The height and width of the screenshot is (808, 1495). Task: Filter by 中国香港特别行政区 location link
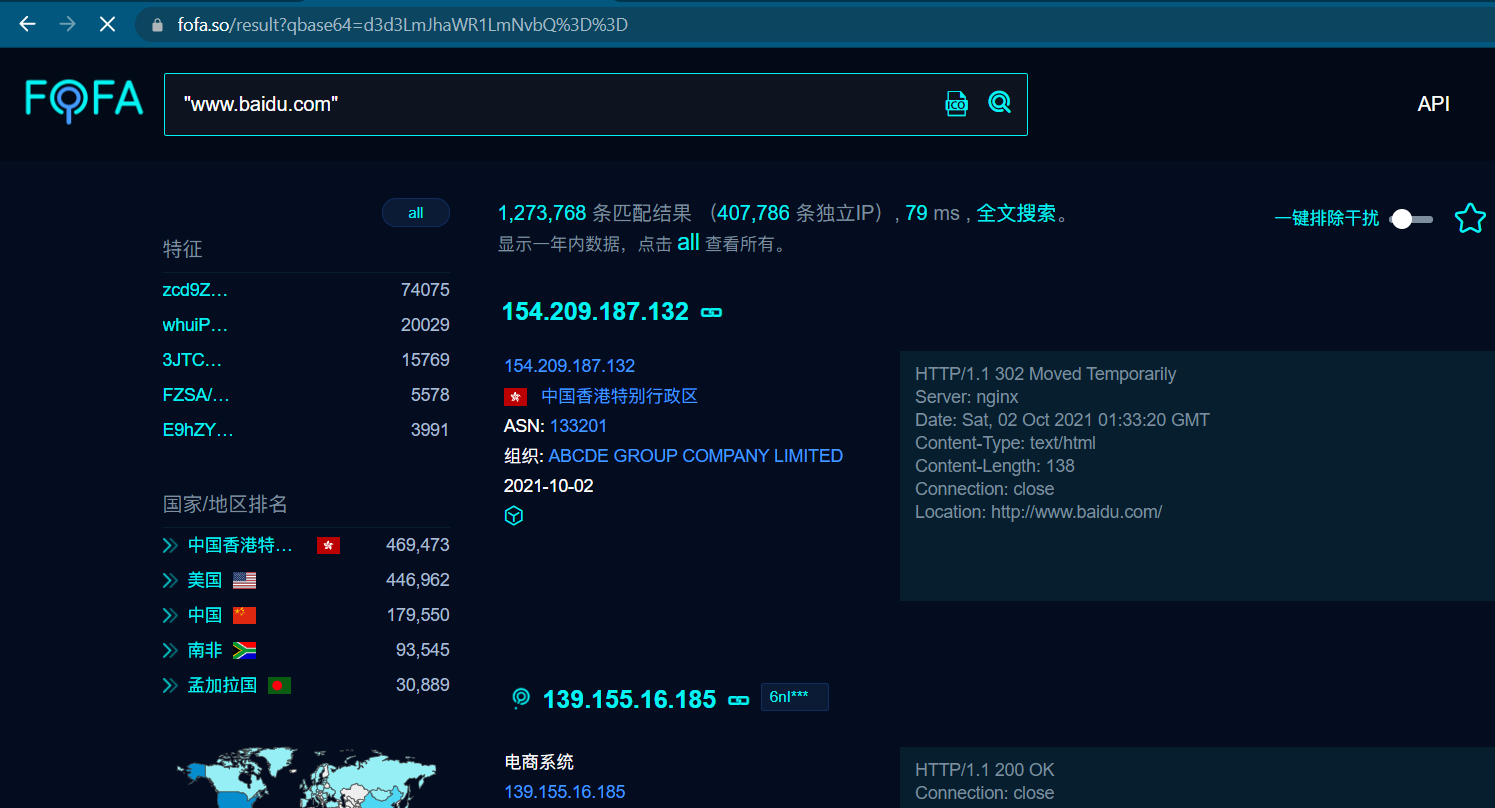tap(619, 396)
